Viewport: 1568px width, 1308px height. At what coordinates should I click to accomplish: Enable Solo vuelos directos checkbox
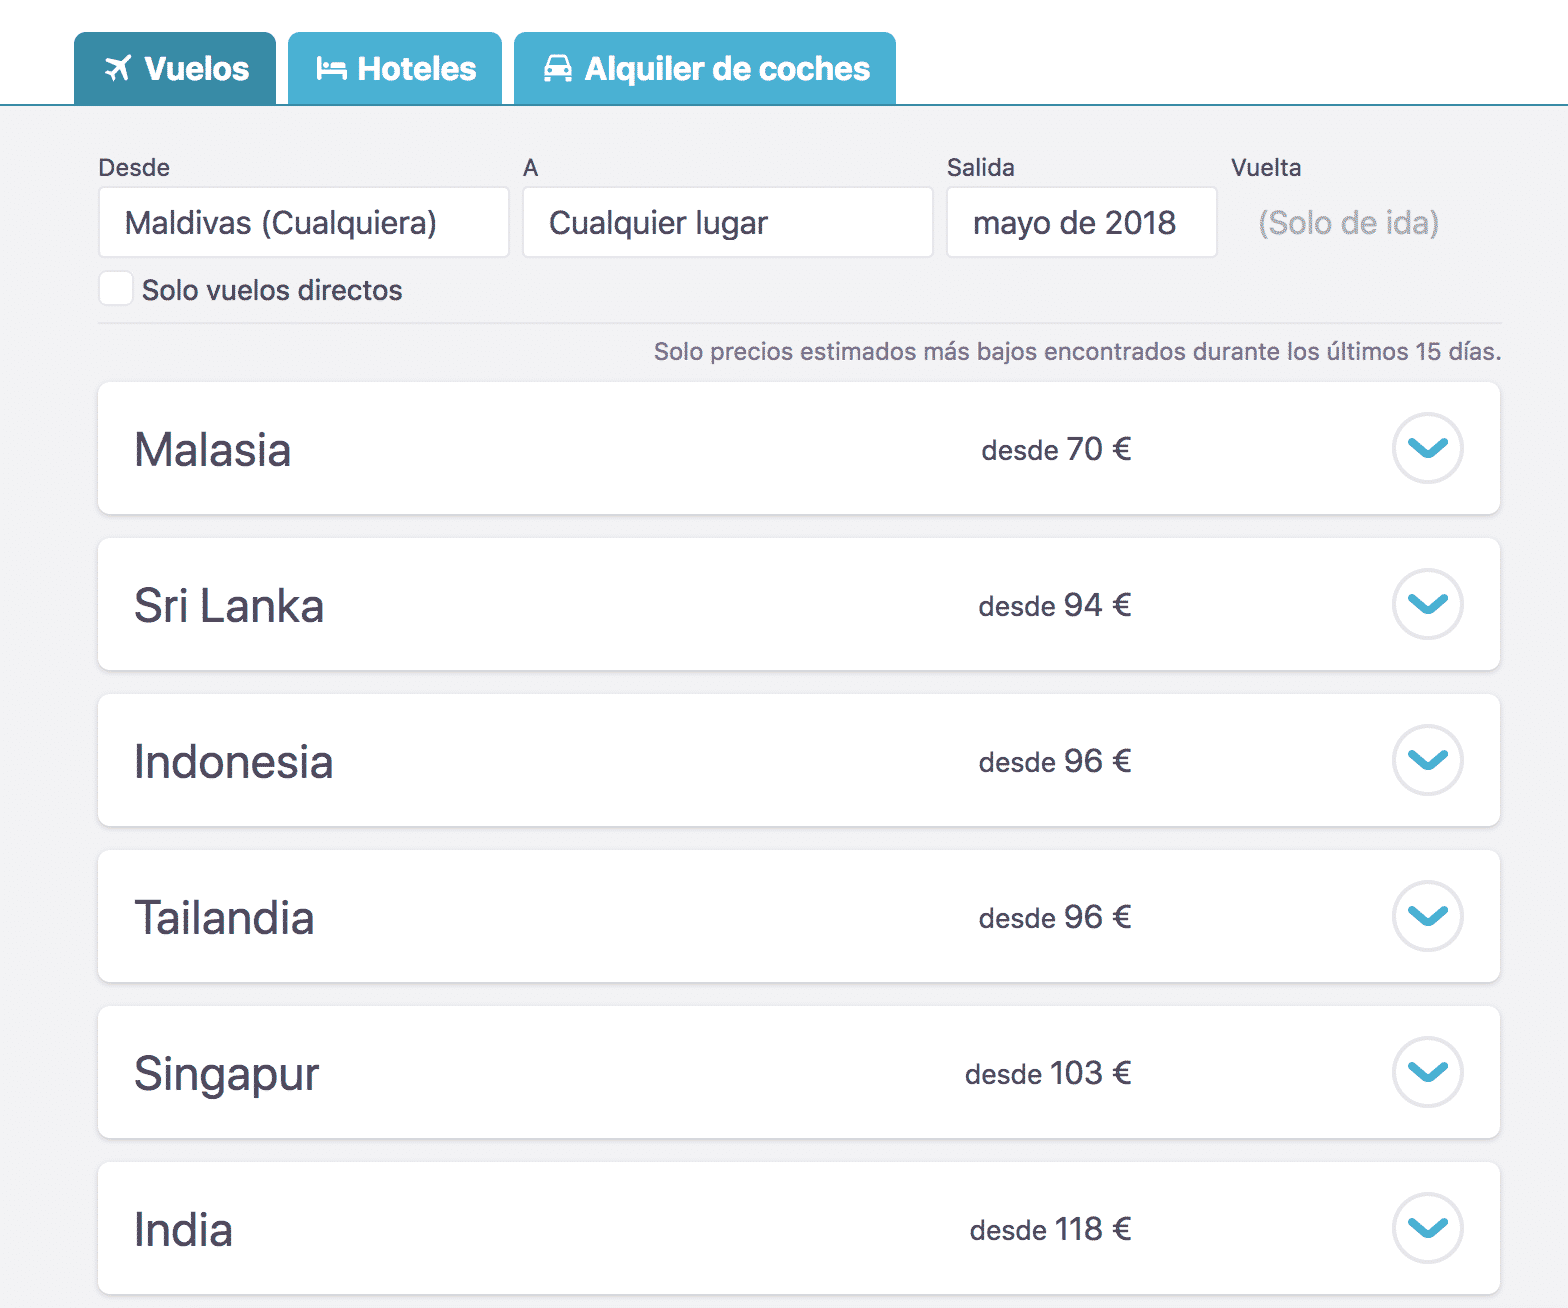[116, 288]
